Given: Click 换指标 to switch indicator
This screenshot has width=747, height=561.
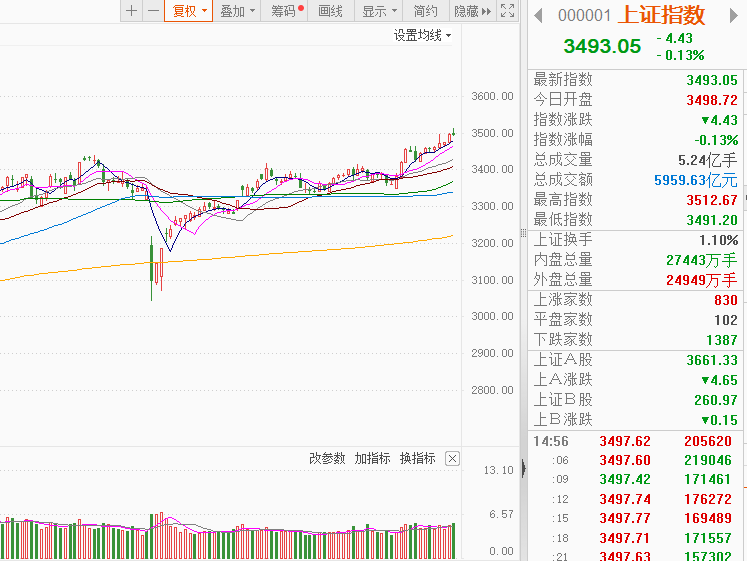Looking at the screenshot, I should coord(417,459).
